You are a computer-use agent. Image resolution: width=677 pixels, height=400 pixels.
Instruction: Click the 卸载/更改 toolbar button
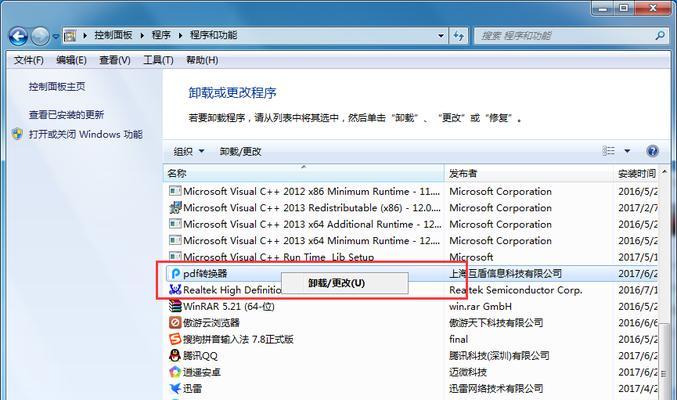[x=240, y=152]
